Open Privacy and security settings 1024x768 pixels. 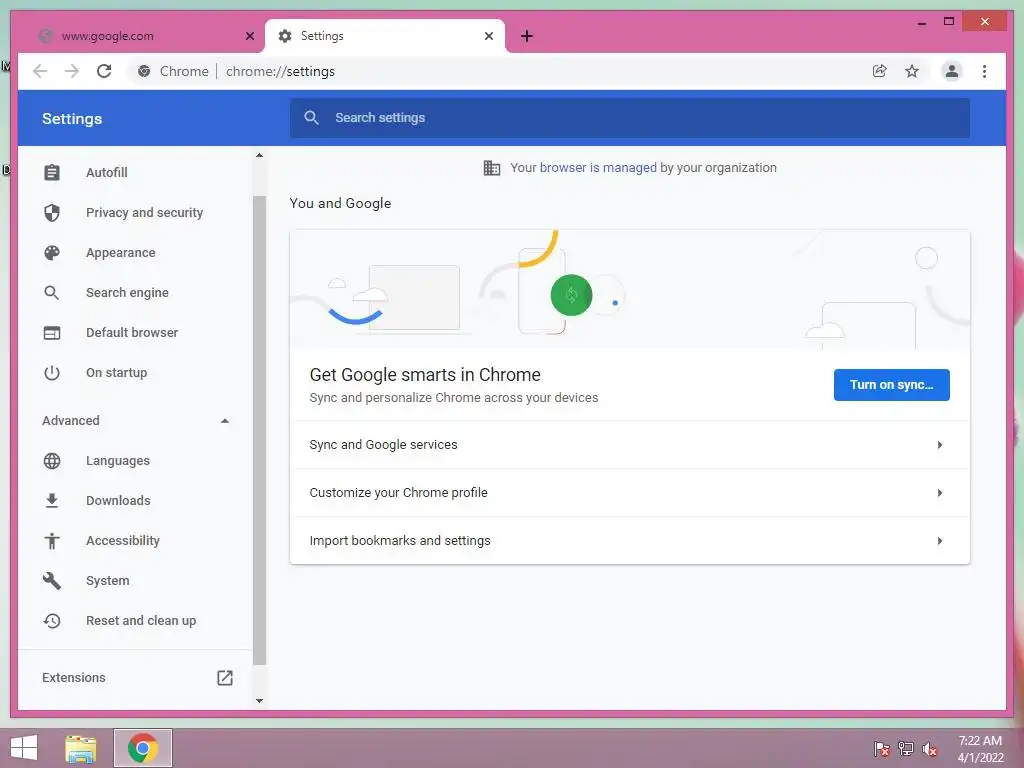click(144, 212)
